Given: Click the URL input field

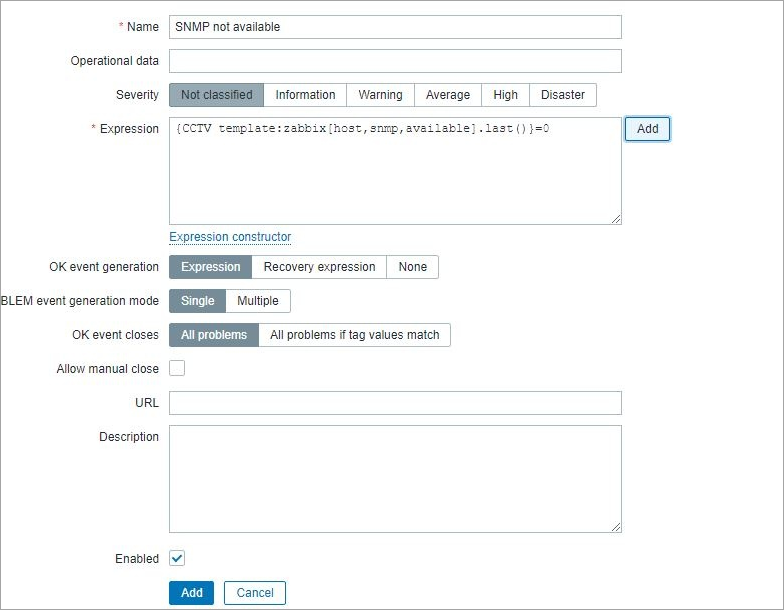Looking at the screenshot, I should 395,403.
